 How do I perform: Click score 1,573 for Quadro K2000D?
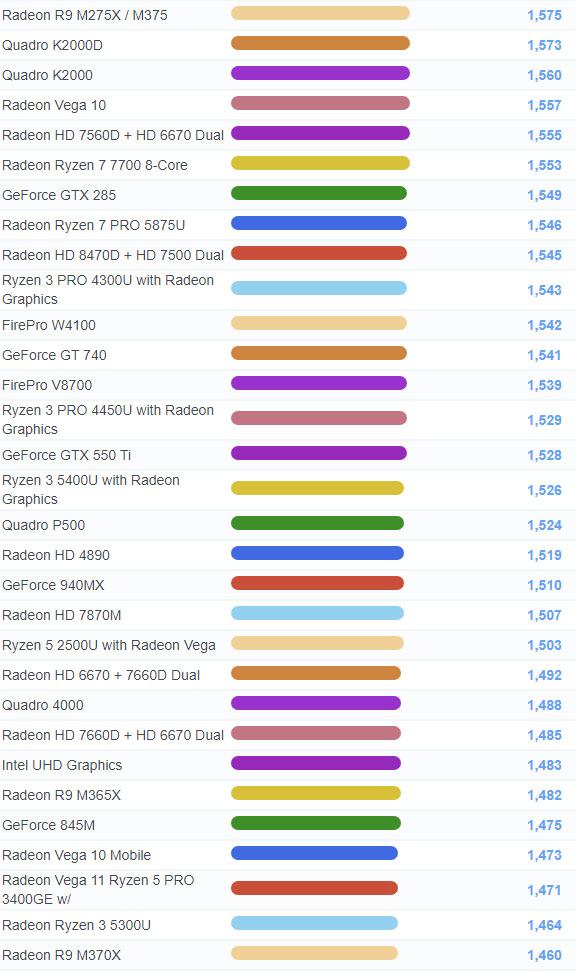[x=544, y=45]
